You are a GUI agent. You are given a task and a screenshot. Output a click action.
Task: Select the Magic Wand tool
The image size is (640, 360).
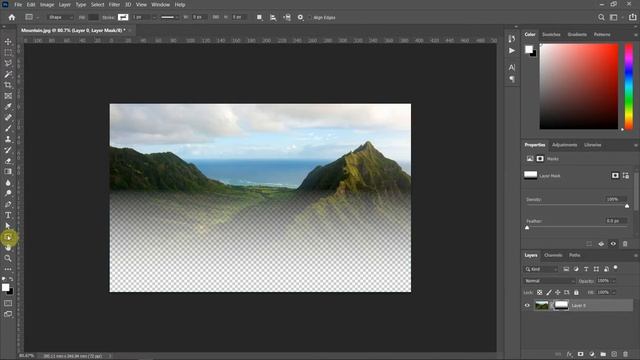(8, 74)
